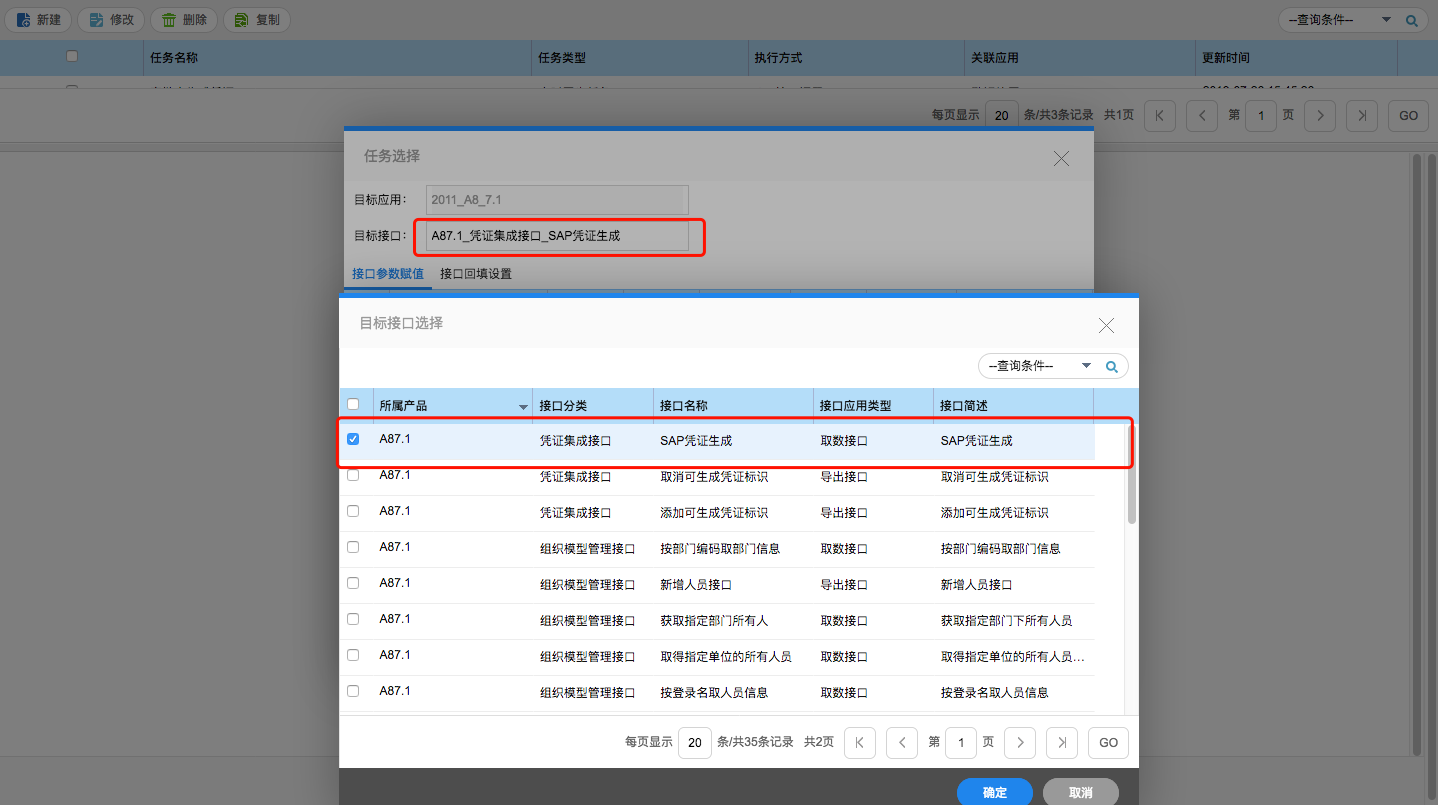Close the 目标接口选择 dialog

coord(1106,325)
